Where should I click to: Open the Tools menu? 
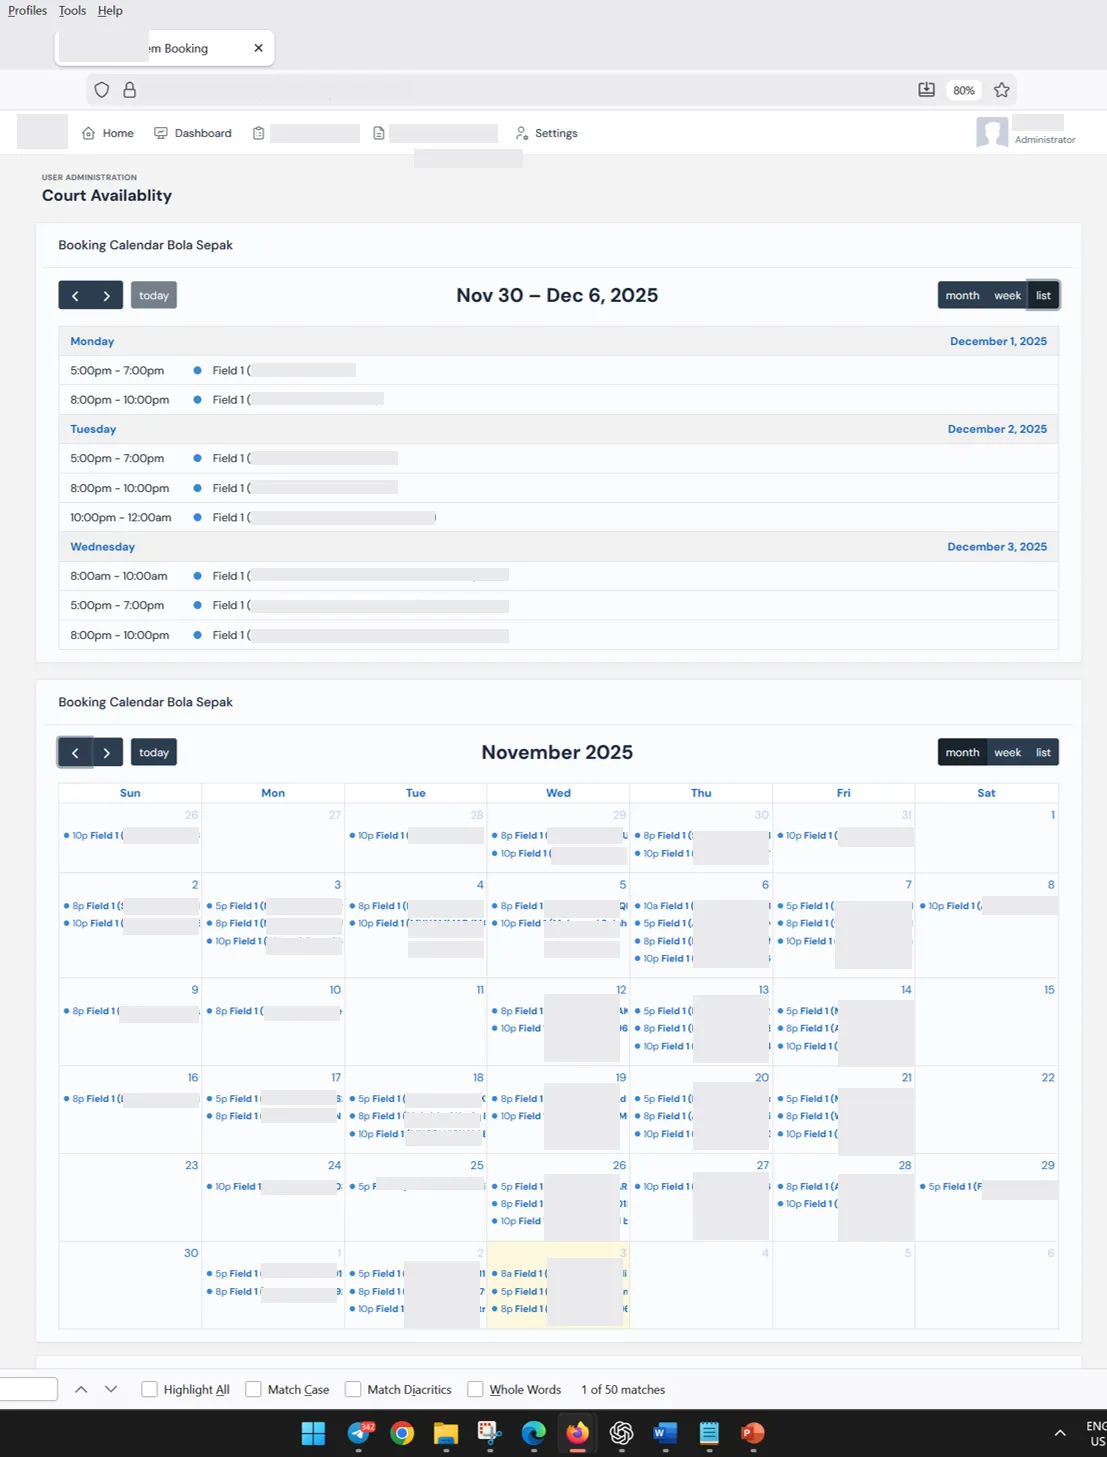click(72, 10)
